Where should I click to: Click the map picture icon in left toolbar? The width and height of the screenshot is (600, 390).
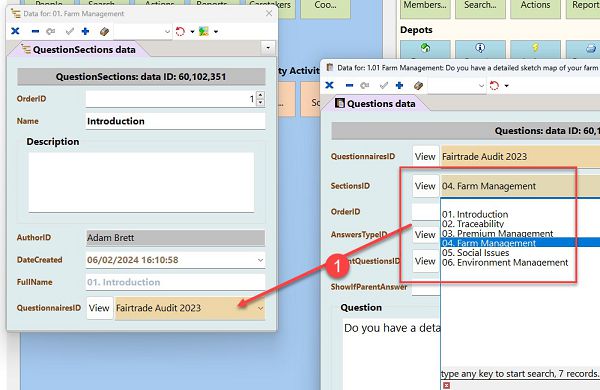(x=204, y=31)
